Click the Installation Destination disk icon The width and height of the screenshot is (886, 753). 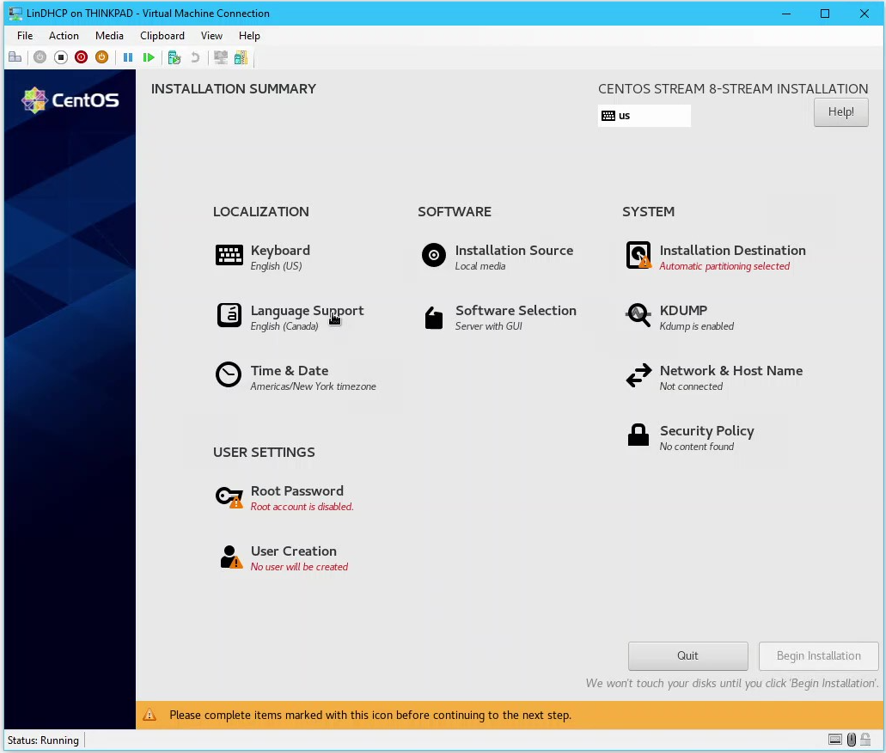pos(639,255)
